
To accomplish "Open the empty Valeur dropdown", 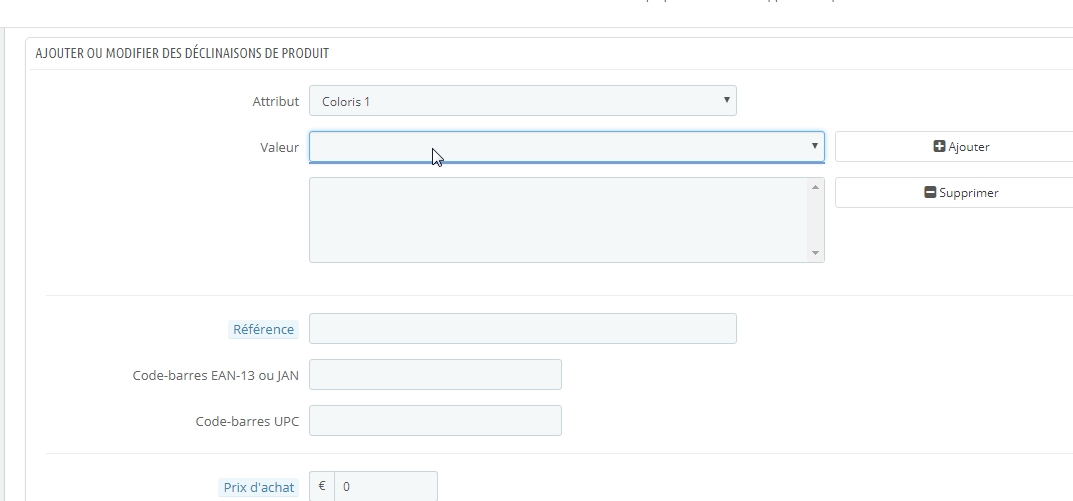I will coord(567,146).
